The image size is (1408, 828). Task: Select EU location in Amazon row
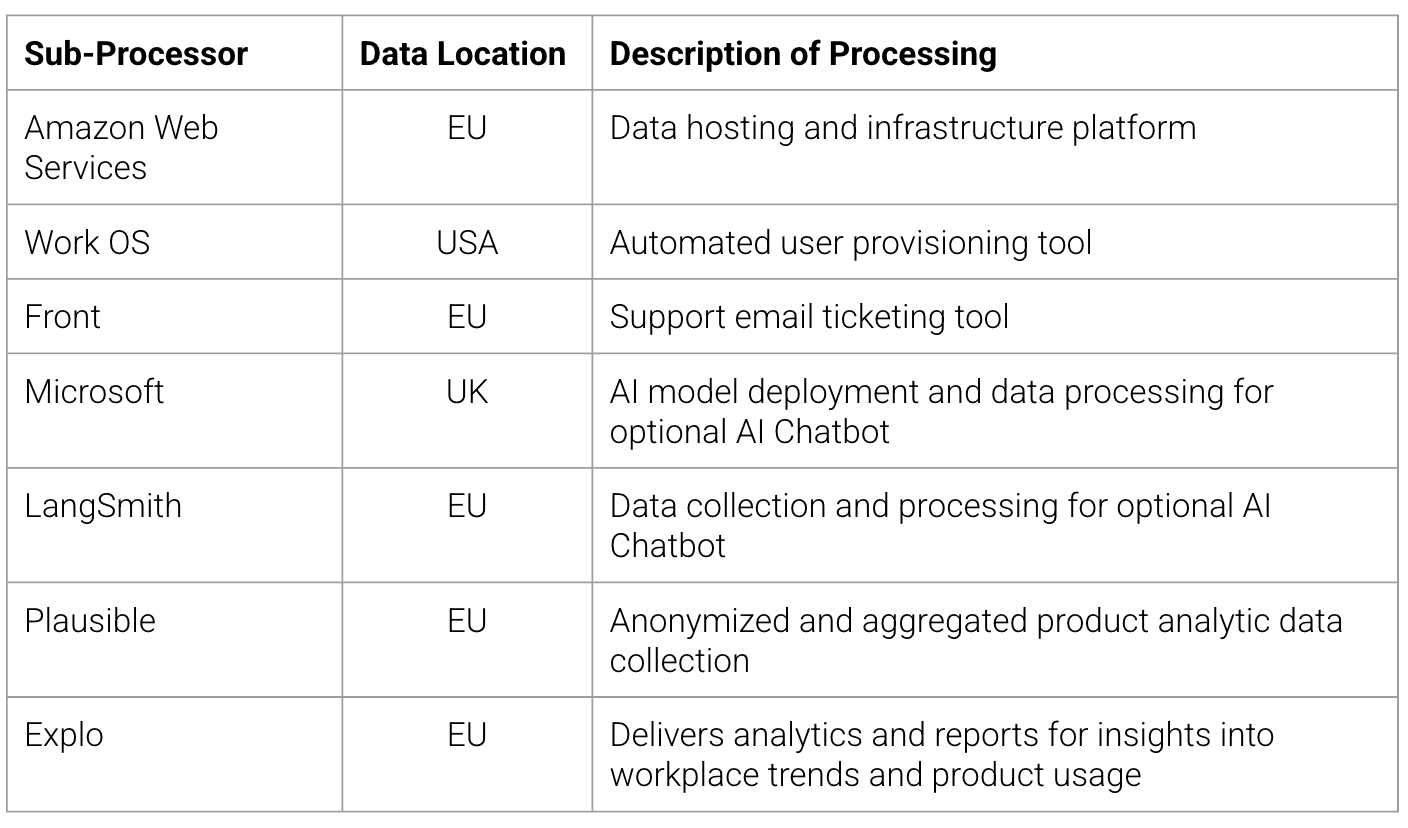[x=467, y=148]
